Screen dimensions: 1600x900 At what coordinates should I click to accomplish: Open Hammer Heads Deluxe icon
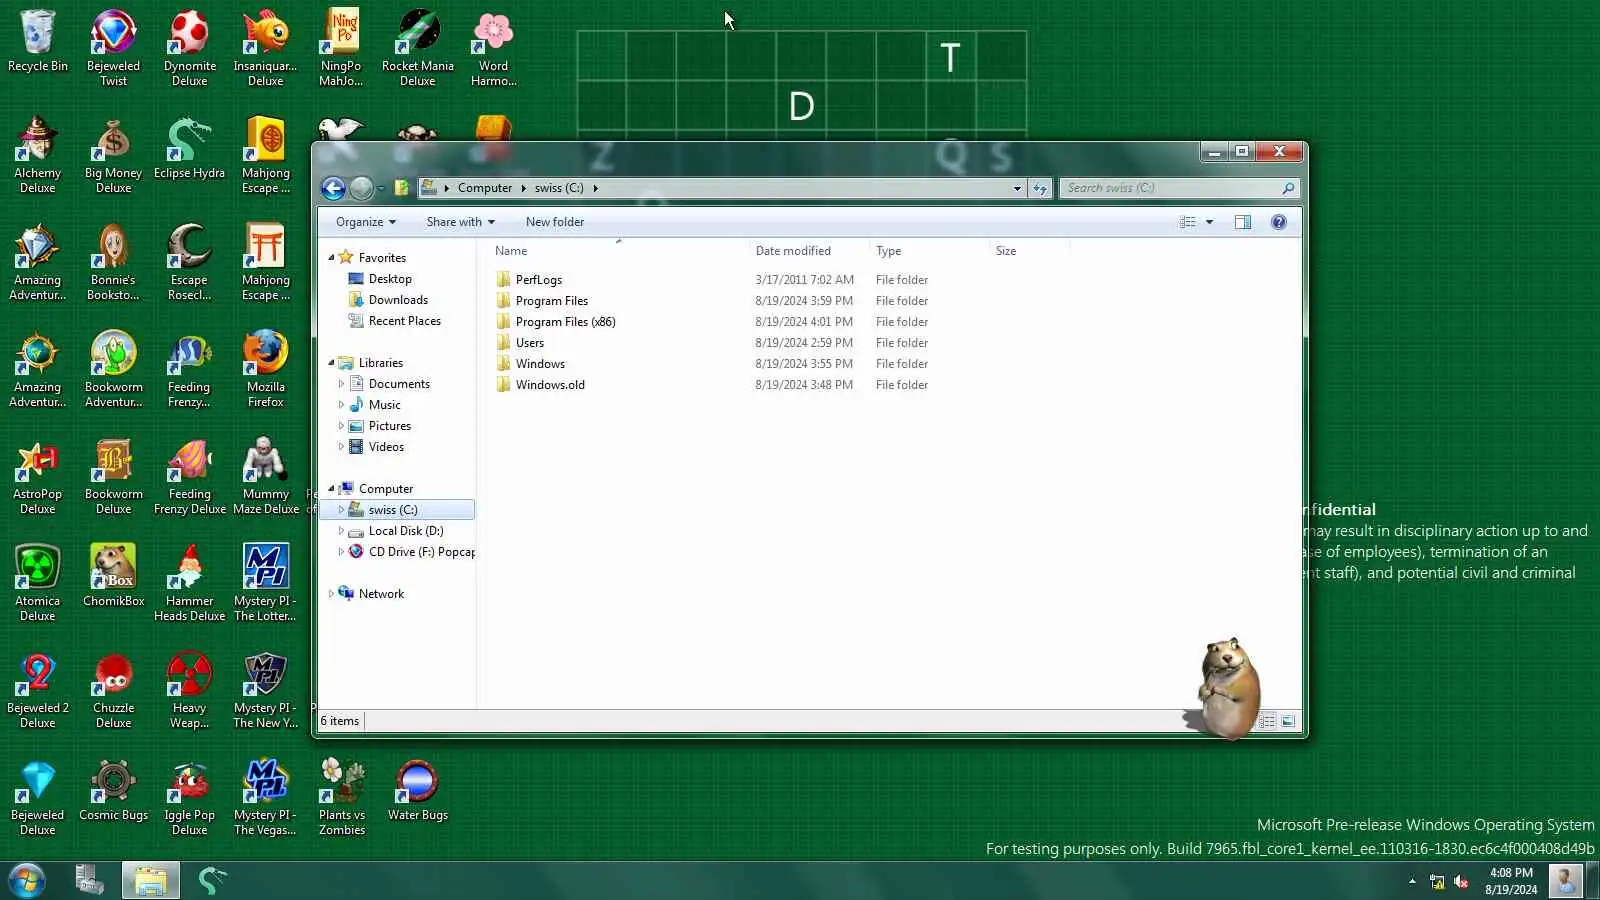click(189, 582)
